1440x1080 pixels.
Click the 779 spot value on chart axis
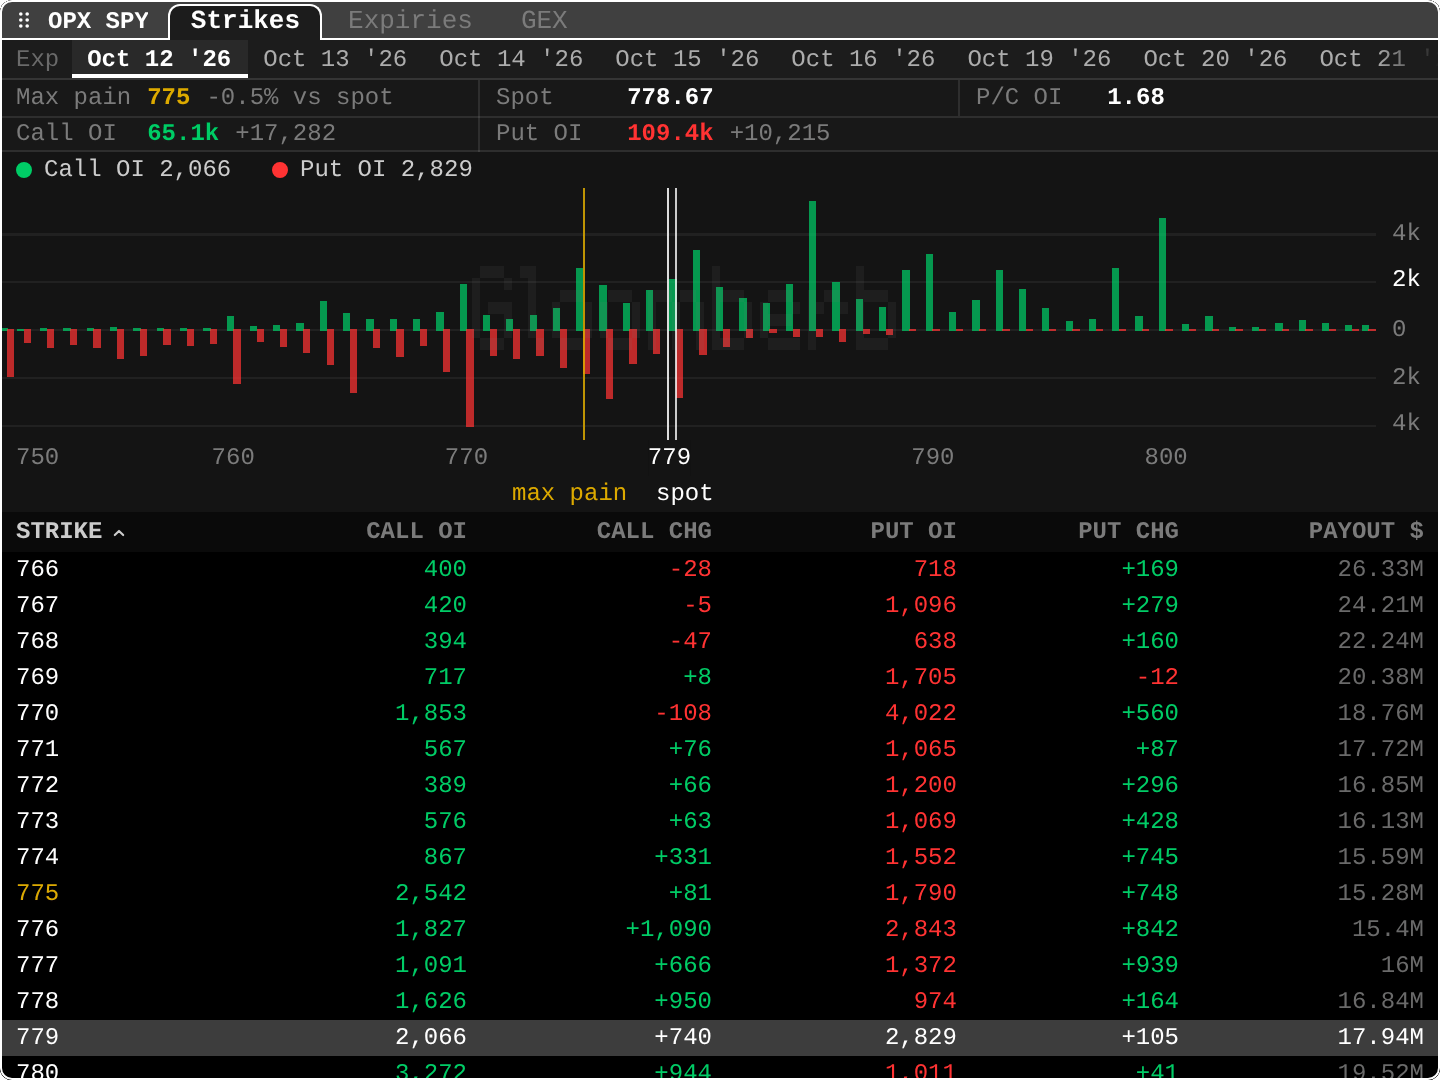coord(669,457)
